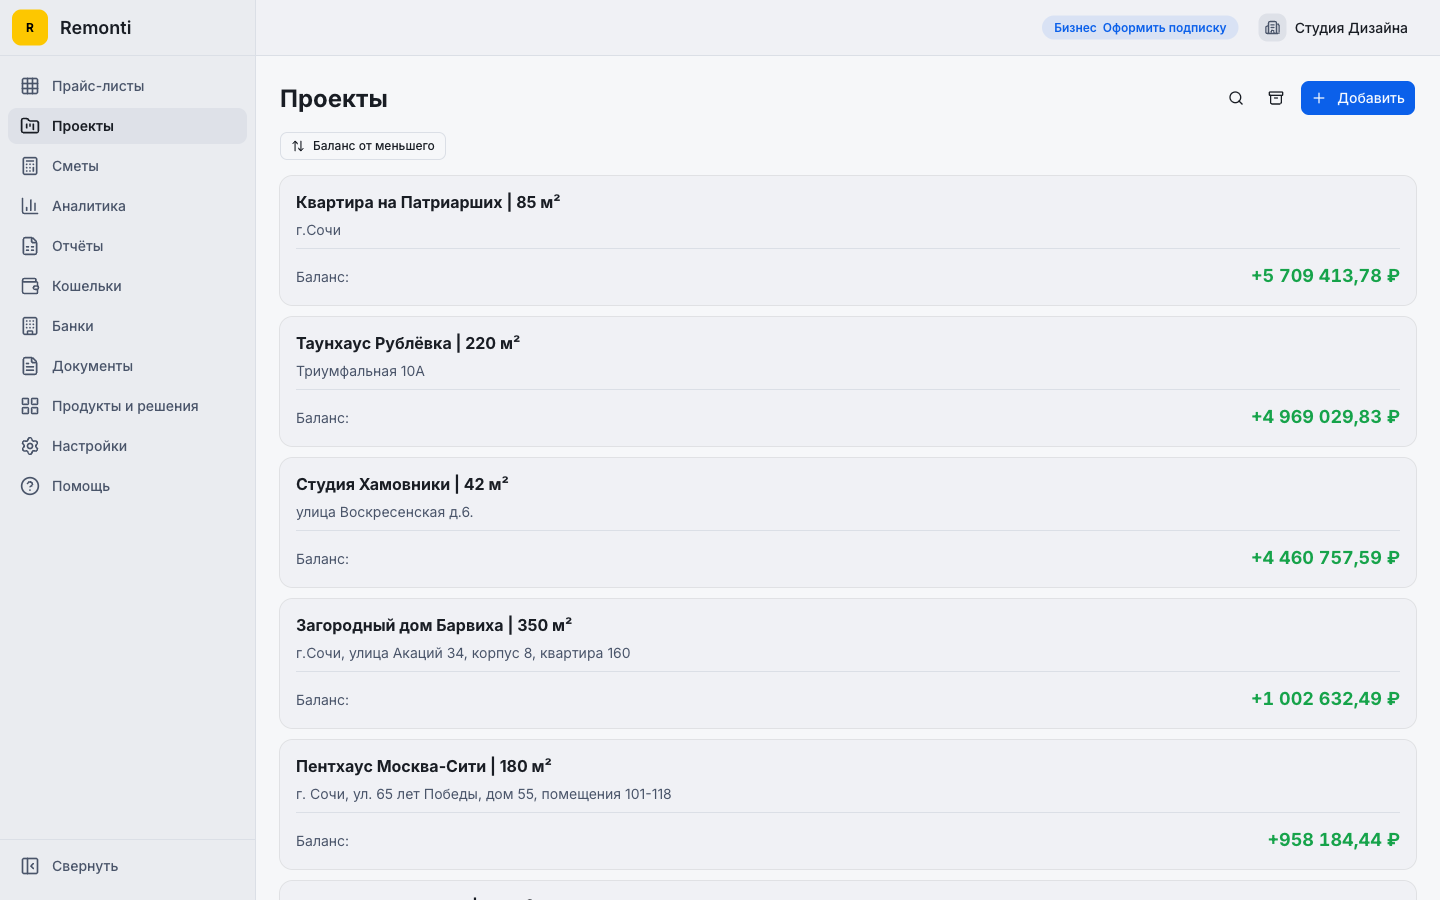Click the Remonti logo icon
1440x900 pixels.
pyautogui.click(x=30, y=28)
